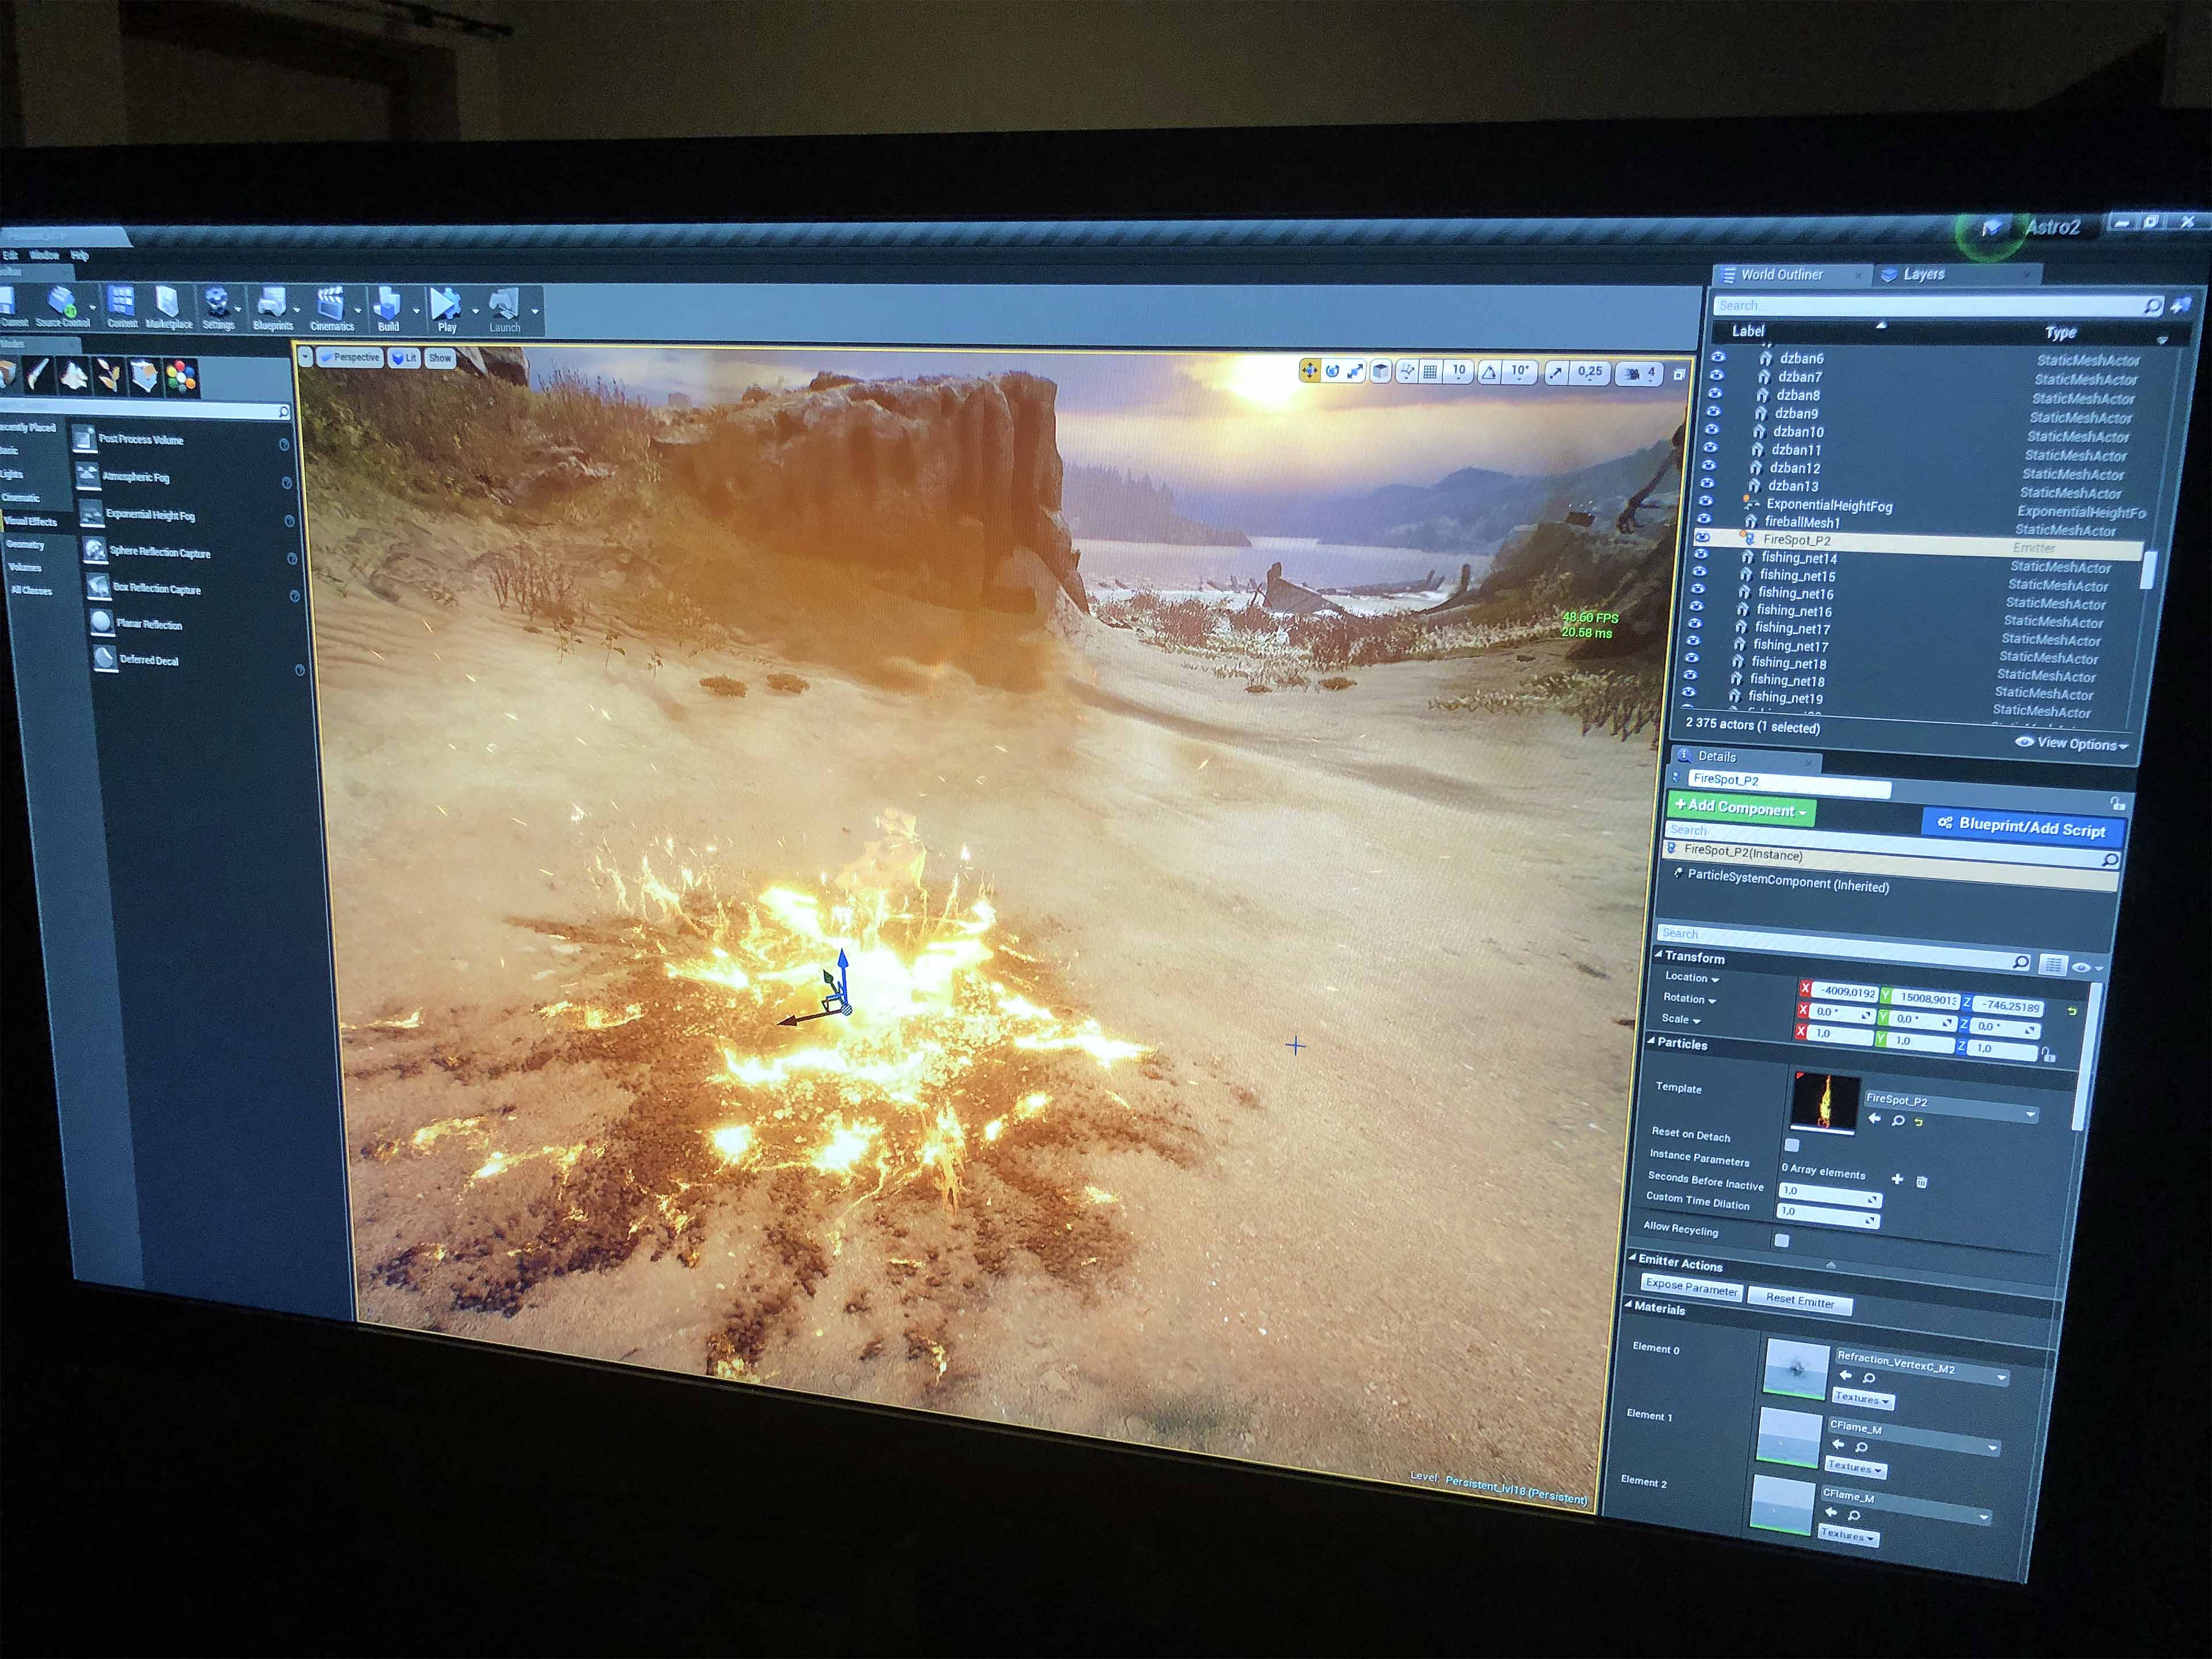Enable the Allow Recycling checkbox

(x=1781, y=1241)
